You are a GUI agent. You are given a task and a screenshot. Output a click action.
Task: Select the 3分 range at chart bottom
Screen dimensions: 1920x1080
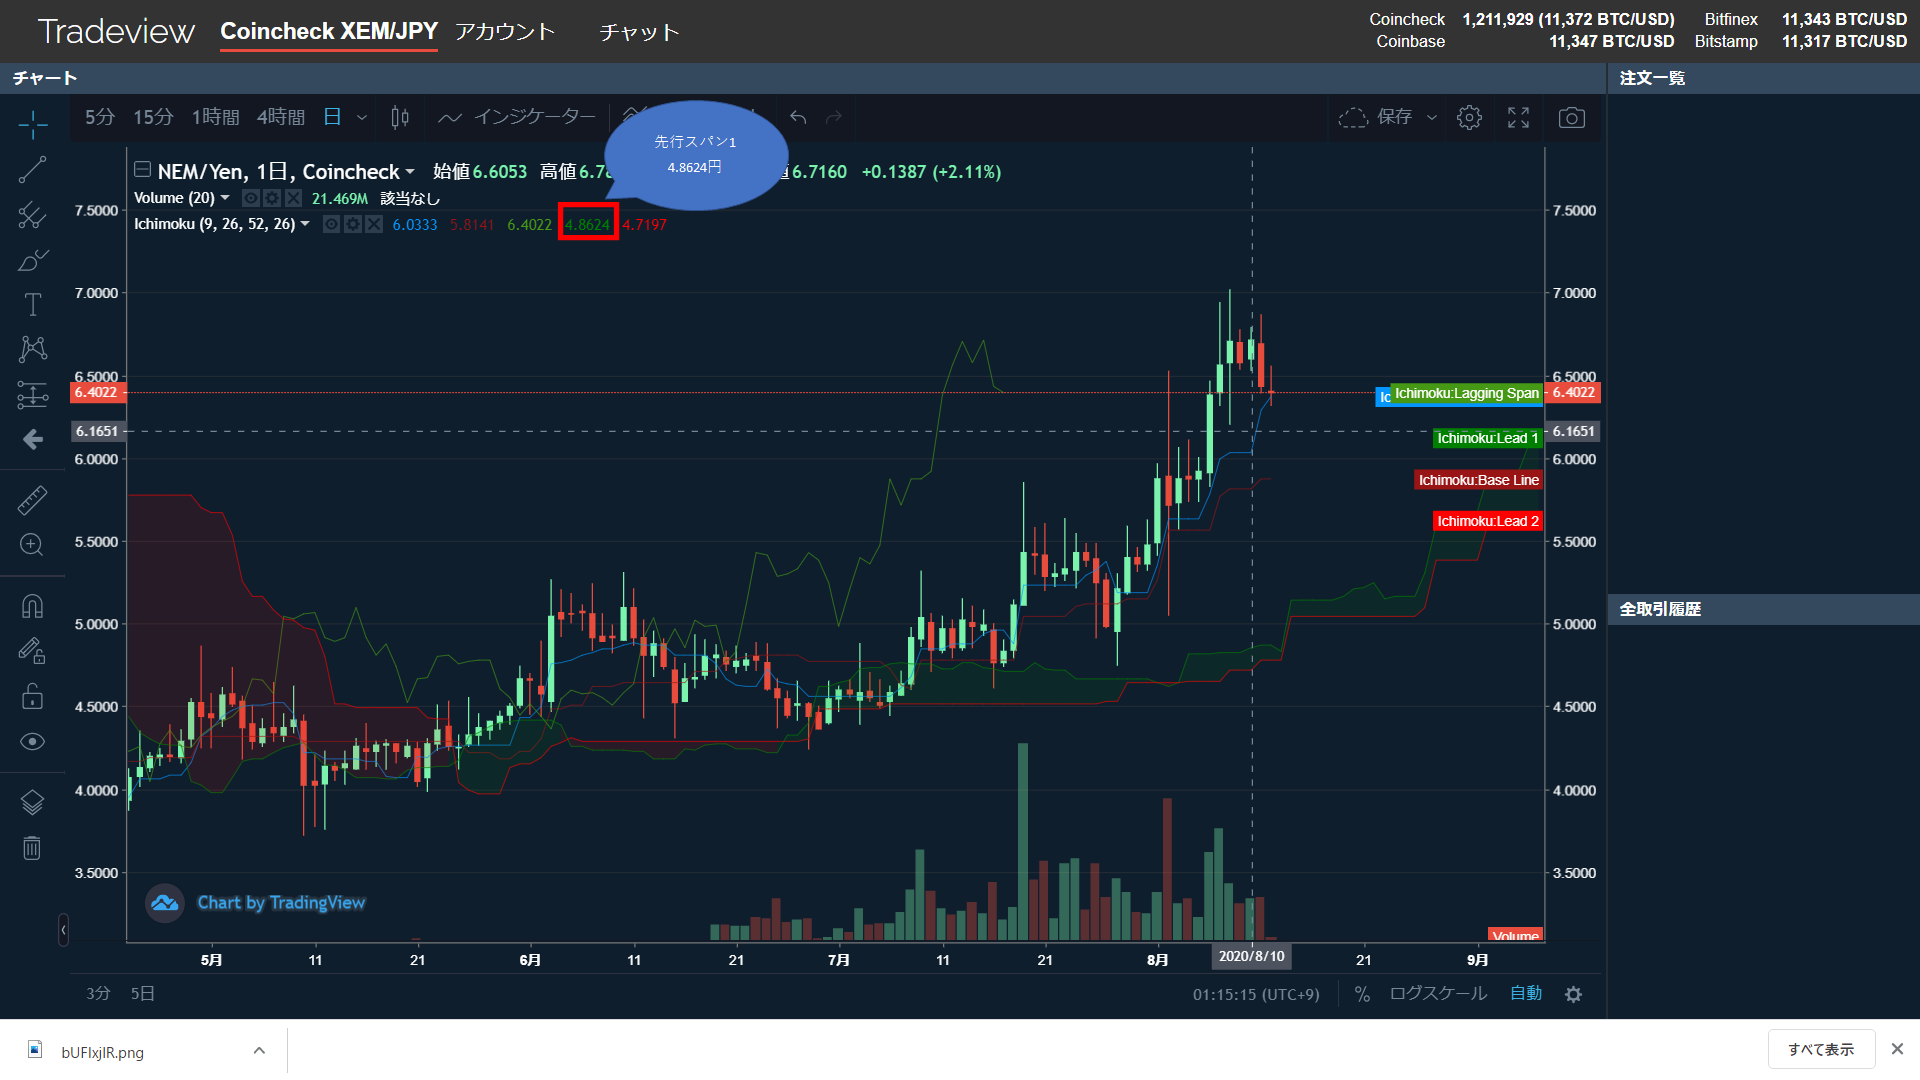[x=98, y=994]
